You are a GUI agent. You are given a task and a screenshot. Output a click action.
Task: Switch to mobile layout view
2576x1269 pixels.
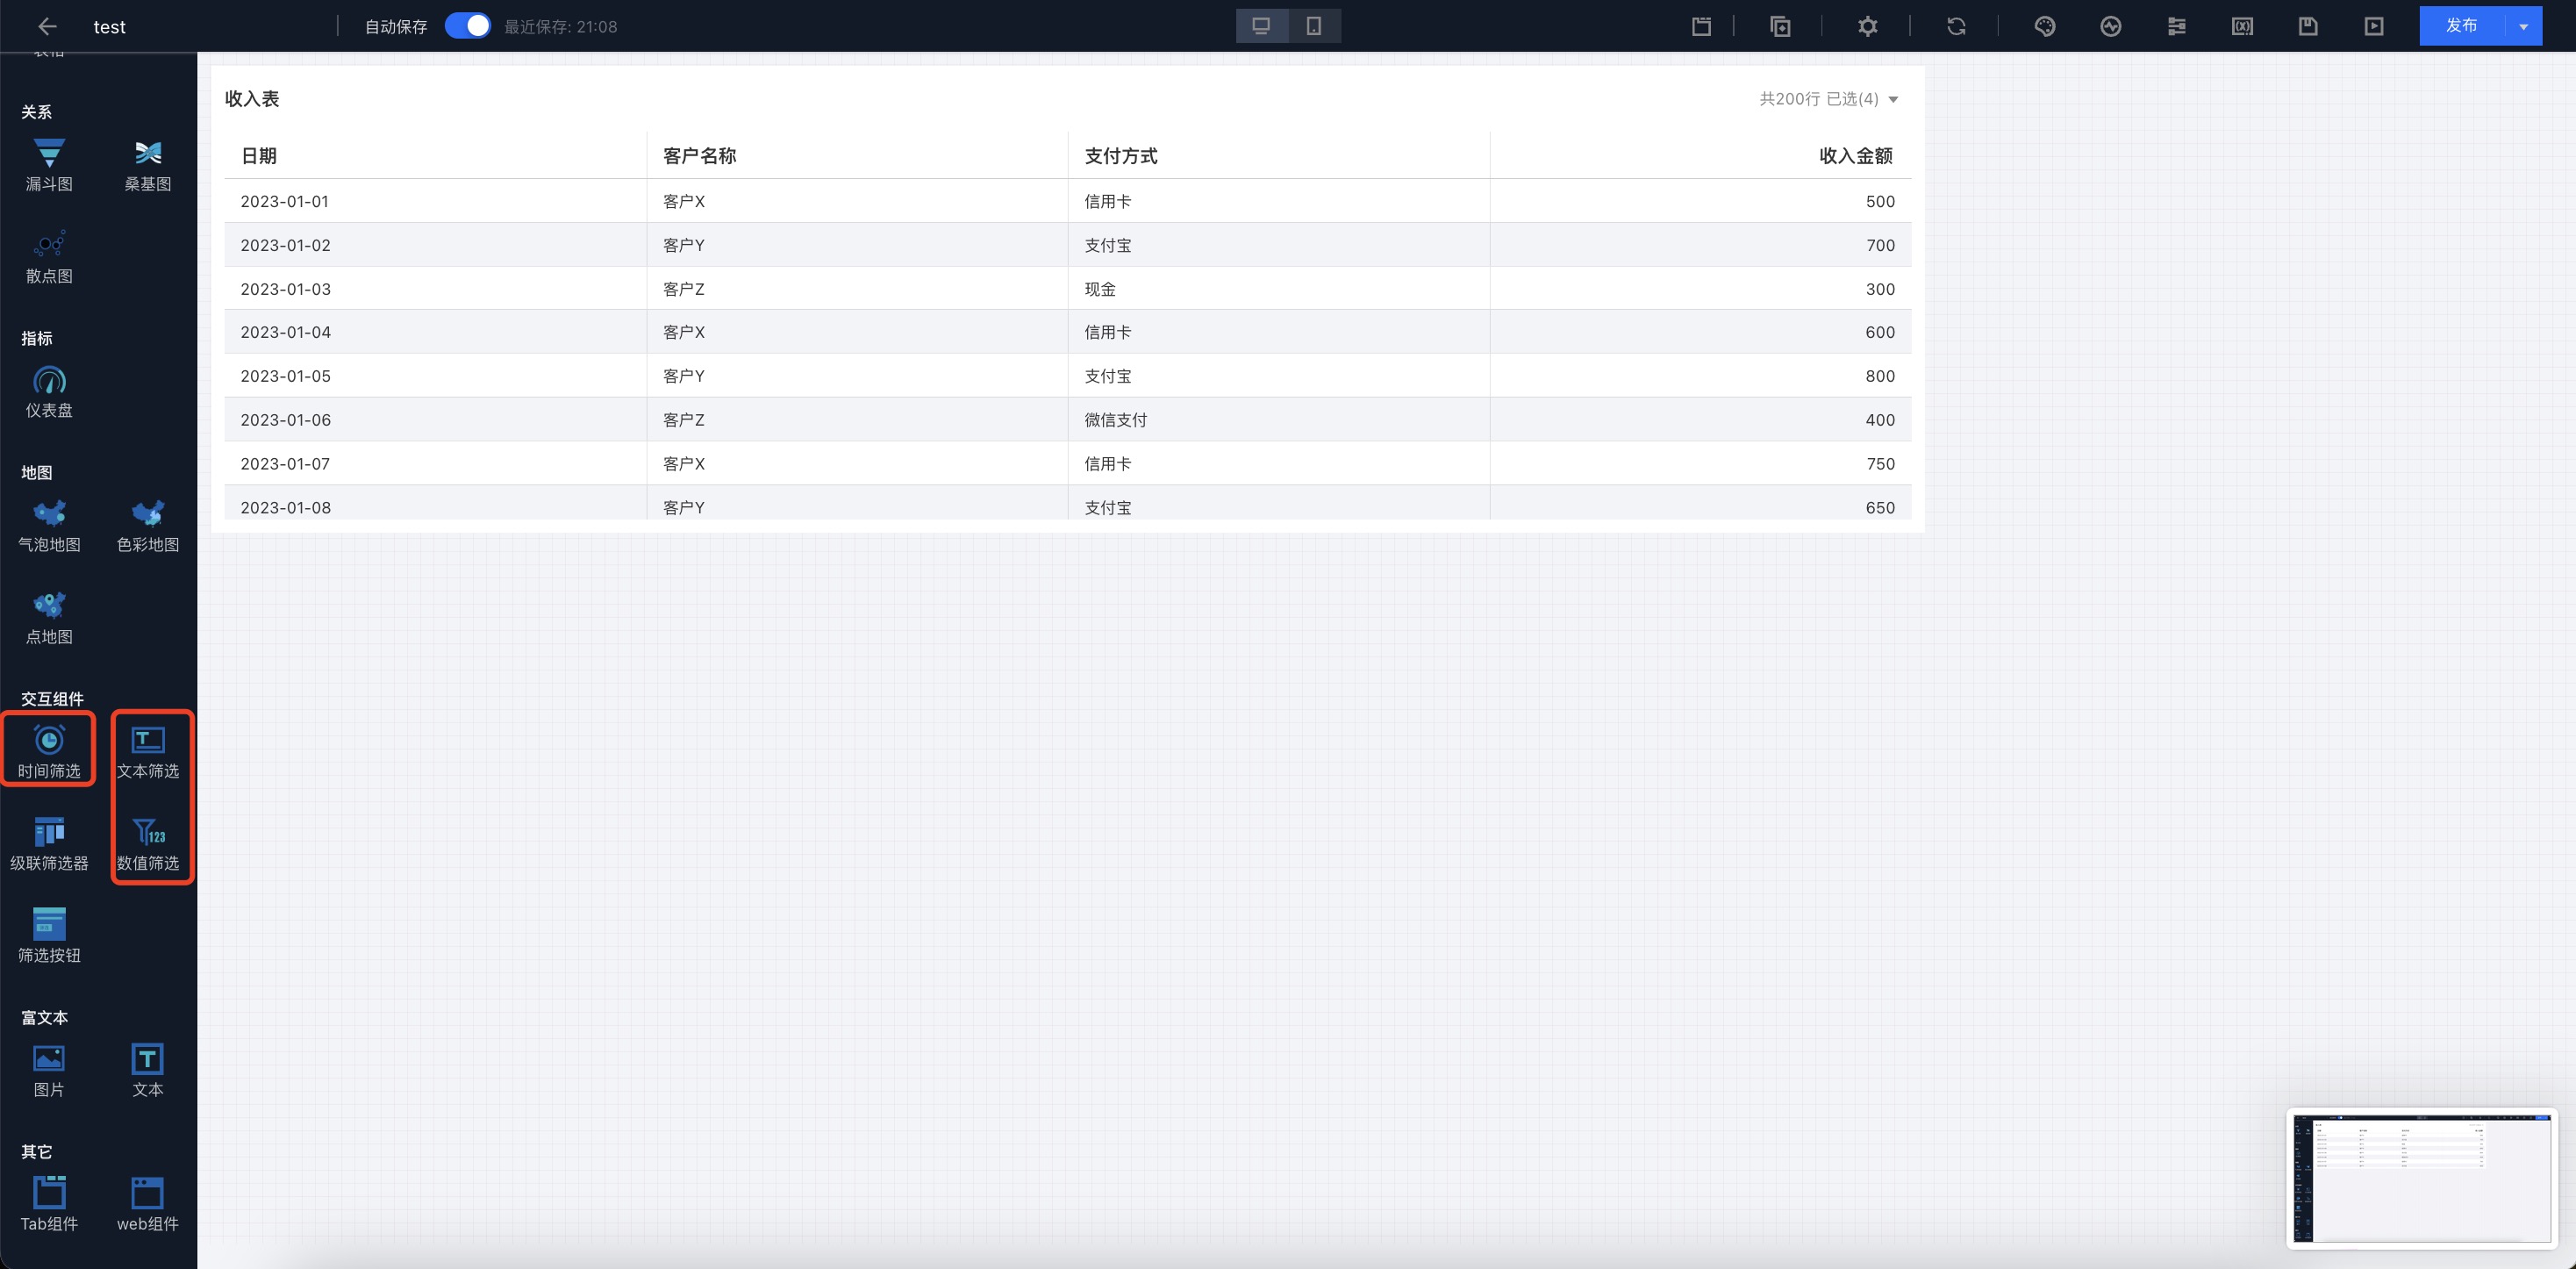pyautogui.click(x=1314, y=26)
